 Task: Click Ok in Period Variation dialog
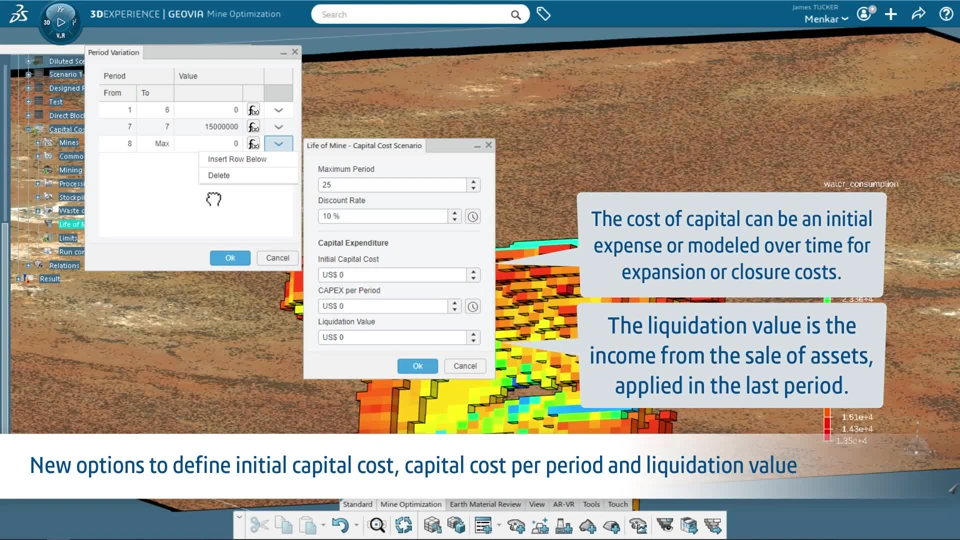tap(230, 258)
